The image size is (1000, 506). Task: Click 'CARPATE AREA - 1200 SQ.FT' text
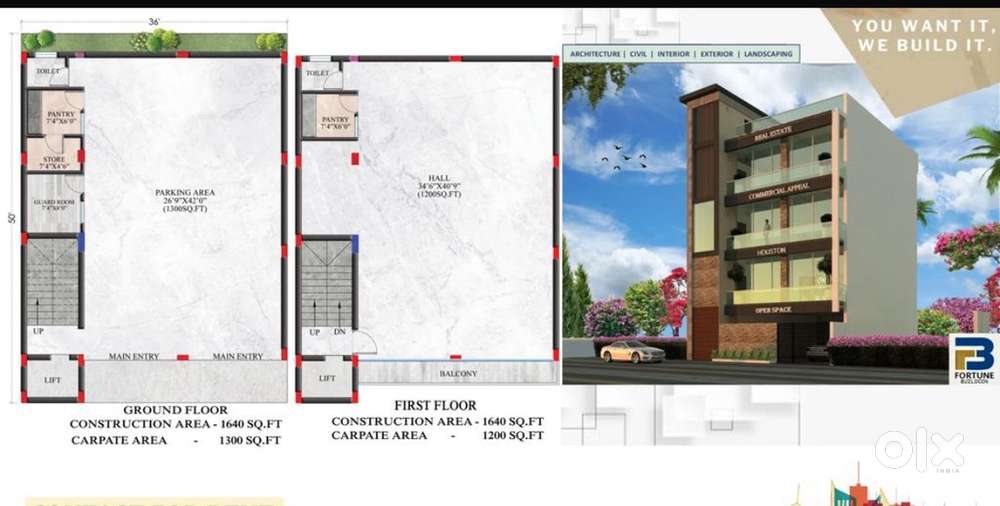point(438,436)
